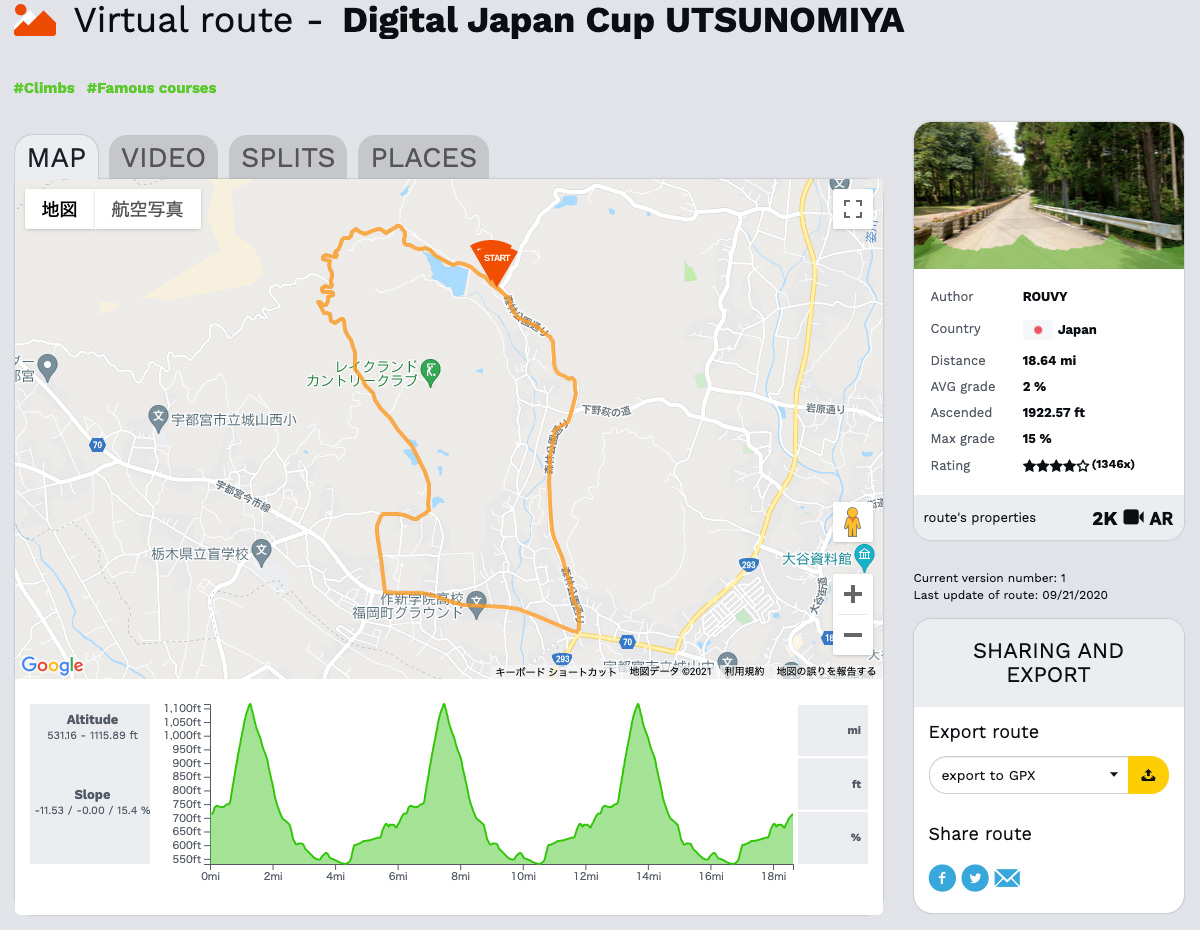Click the AVG grade 2 % value
The width and height of the screenshot is (1200, 930).
[1034, 386]
